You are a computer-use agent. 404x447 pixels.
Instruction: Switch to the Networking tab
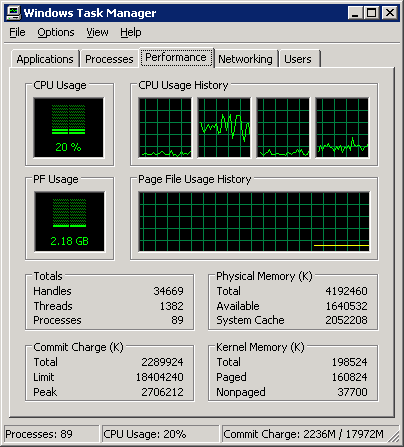tap(245, 59)
